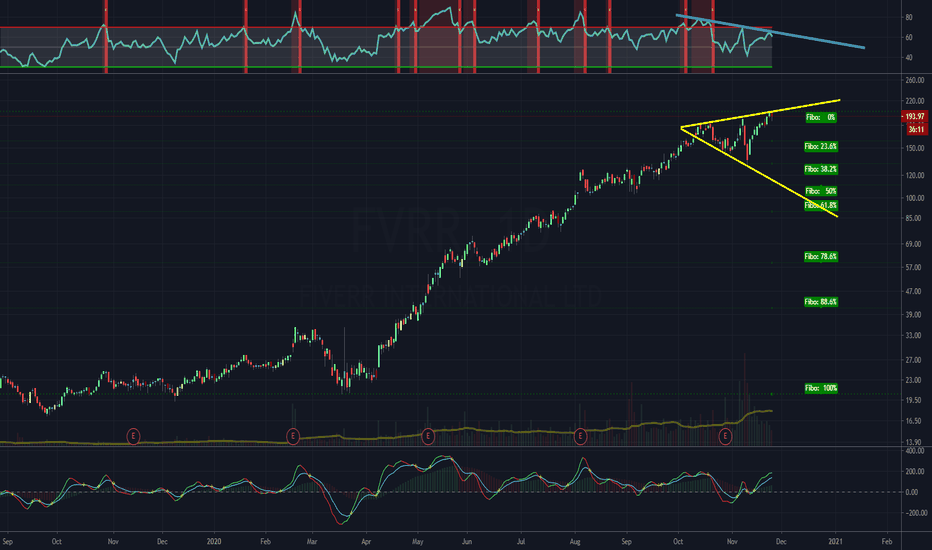Click the 220.00 price axis label
The image size is (932, 550).
[915, 101]
